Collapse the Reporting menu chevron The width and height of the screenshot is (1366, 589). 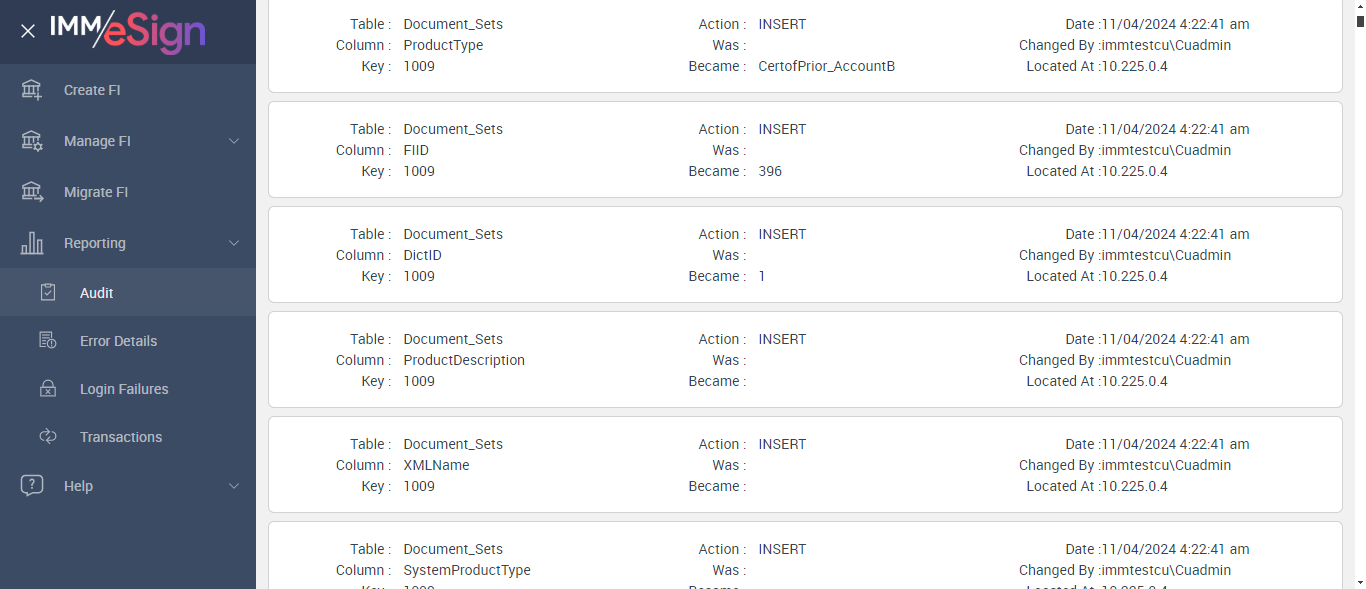234,243
